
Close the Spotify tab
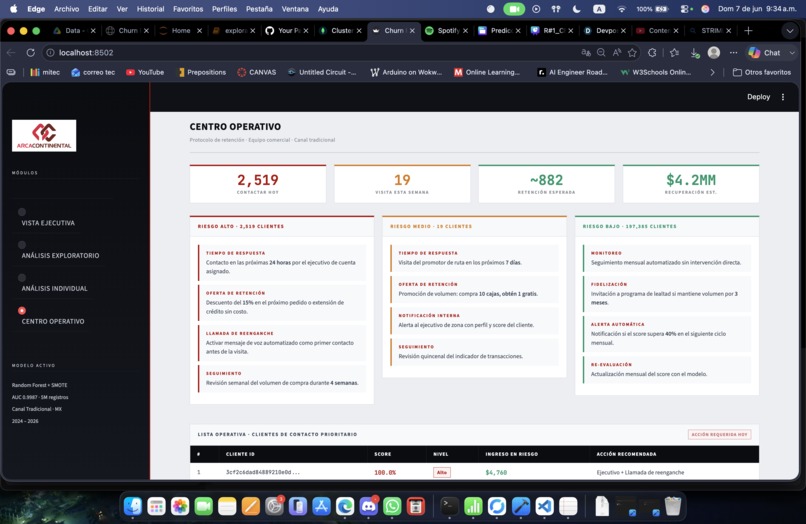point(465,31)
